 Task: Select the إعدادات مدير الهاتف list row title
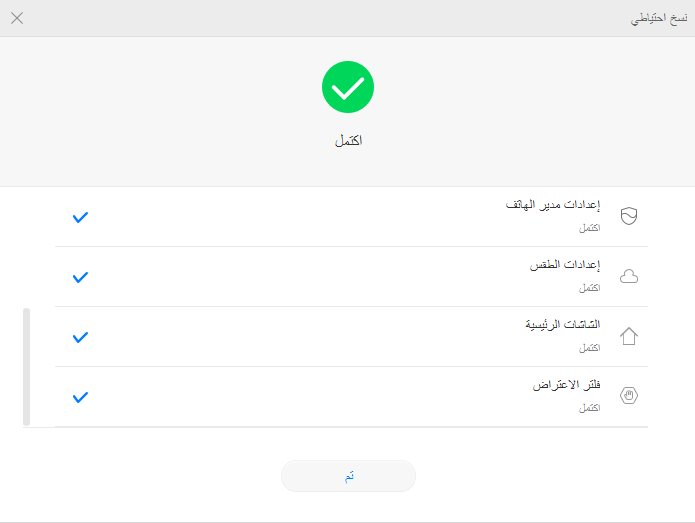[x=553, y=205]
